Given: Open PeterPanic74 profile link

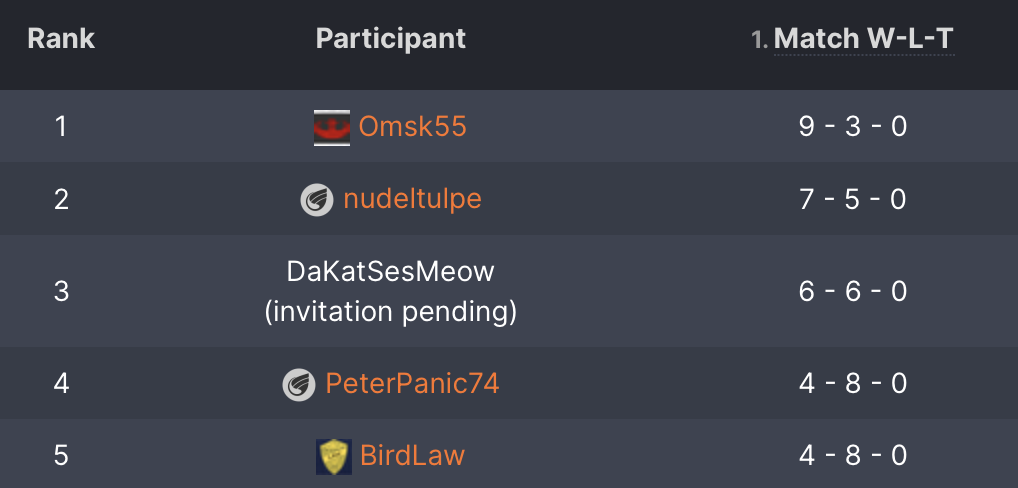Looking at the screenshot, I should [412, 384].
